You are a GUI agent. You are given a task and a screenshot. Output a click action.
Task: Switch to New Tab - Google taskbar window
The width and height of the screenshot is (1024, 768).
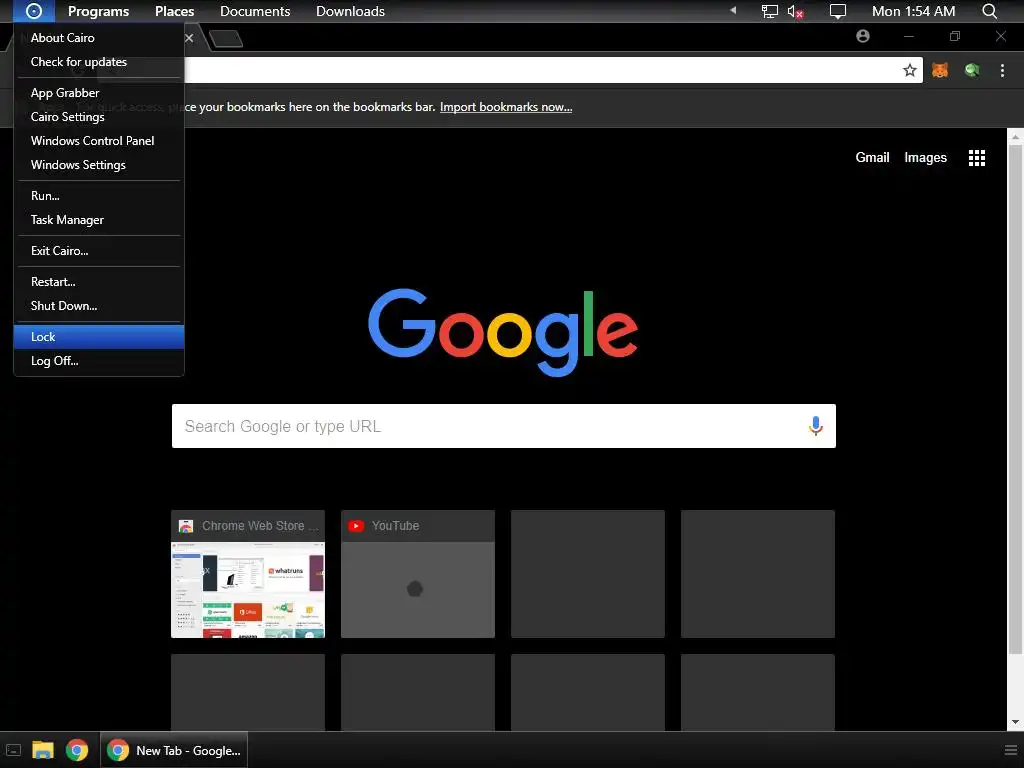click(174, 750)
